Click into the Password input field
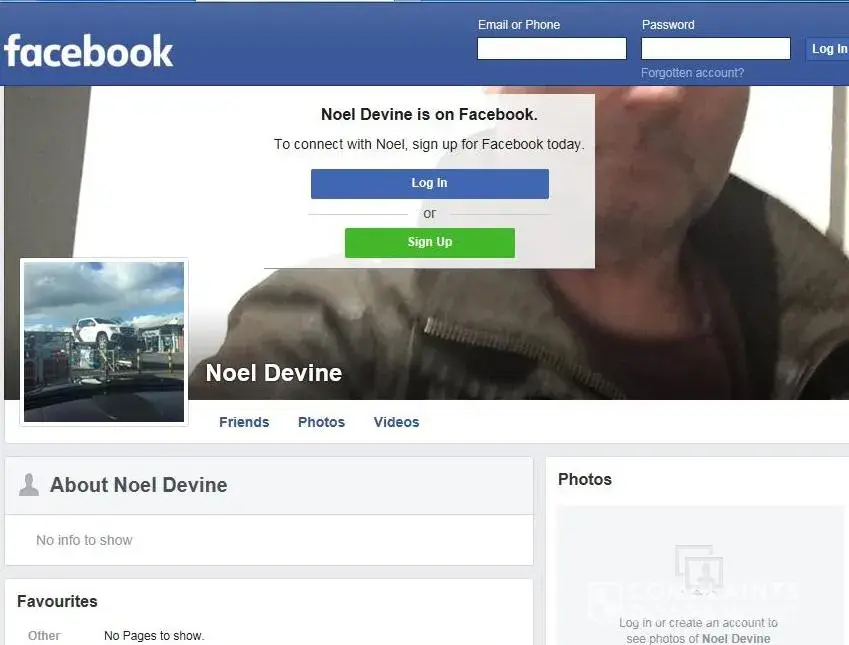This screenshot has width=849, height=645. tap(715, 49)
